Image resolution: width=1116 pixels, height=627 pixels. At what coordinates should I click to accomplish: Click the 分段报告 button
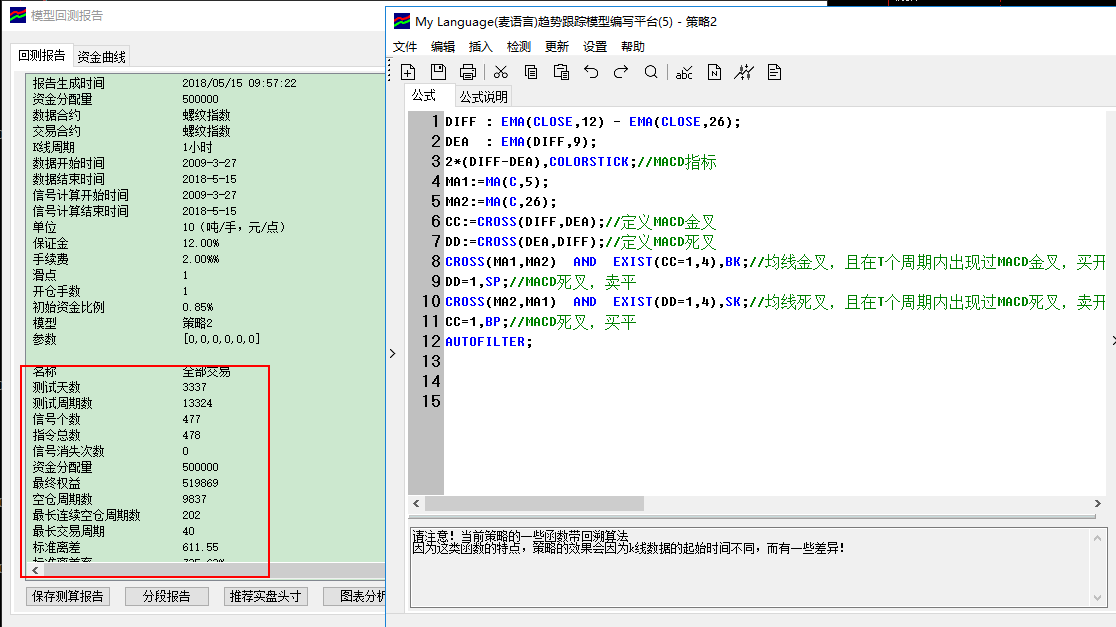[x=166, y=597]
